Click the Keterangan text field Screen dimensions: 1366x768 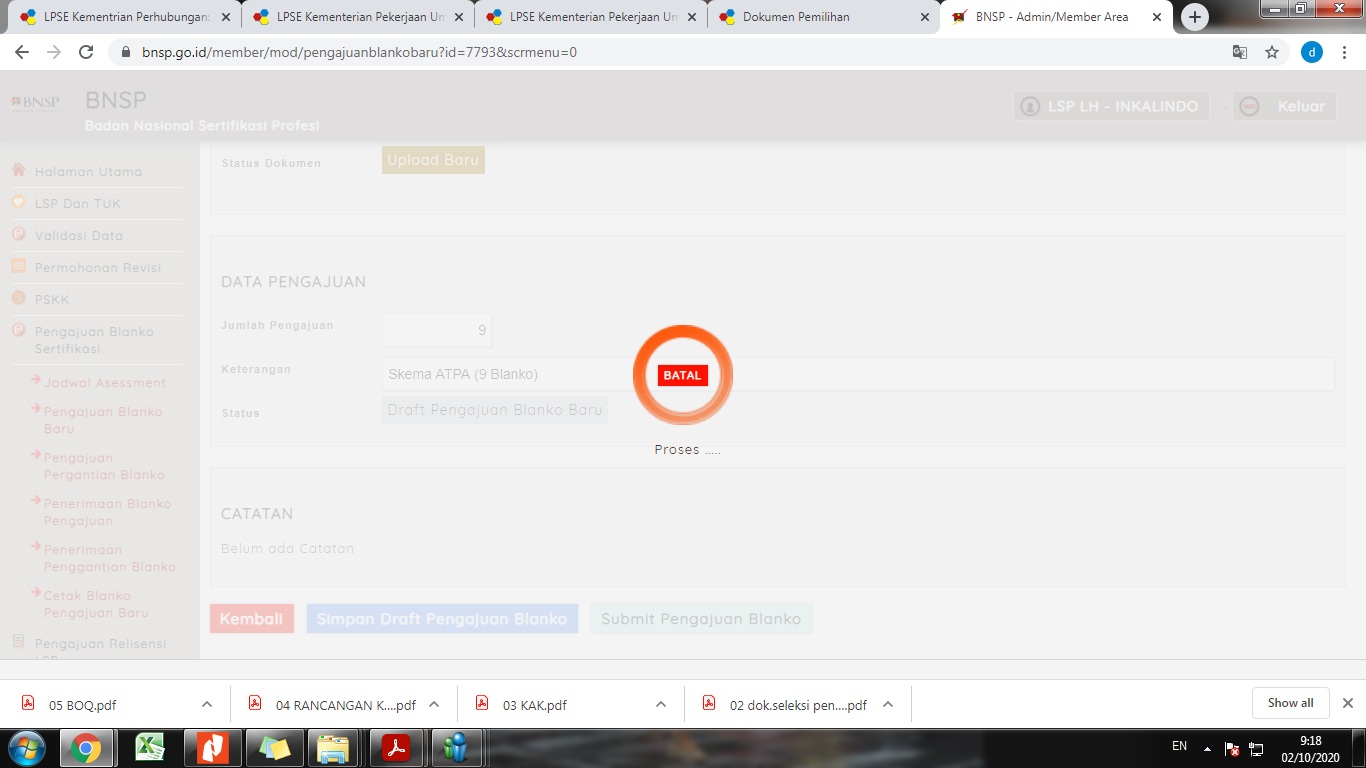point(858,374)
